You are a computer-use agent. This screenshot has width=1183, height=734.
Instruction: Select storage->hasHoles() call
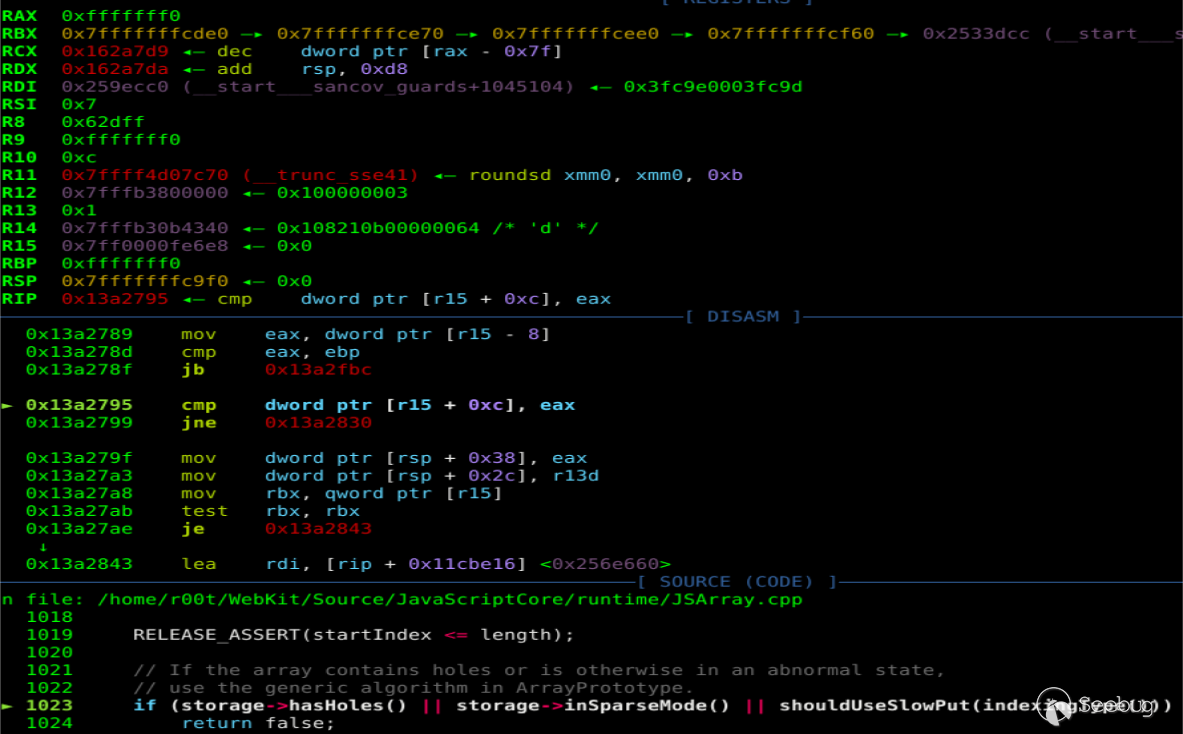pyautogui.click(x=294, y=706)
